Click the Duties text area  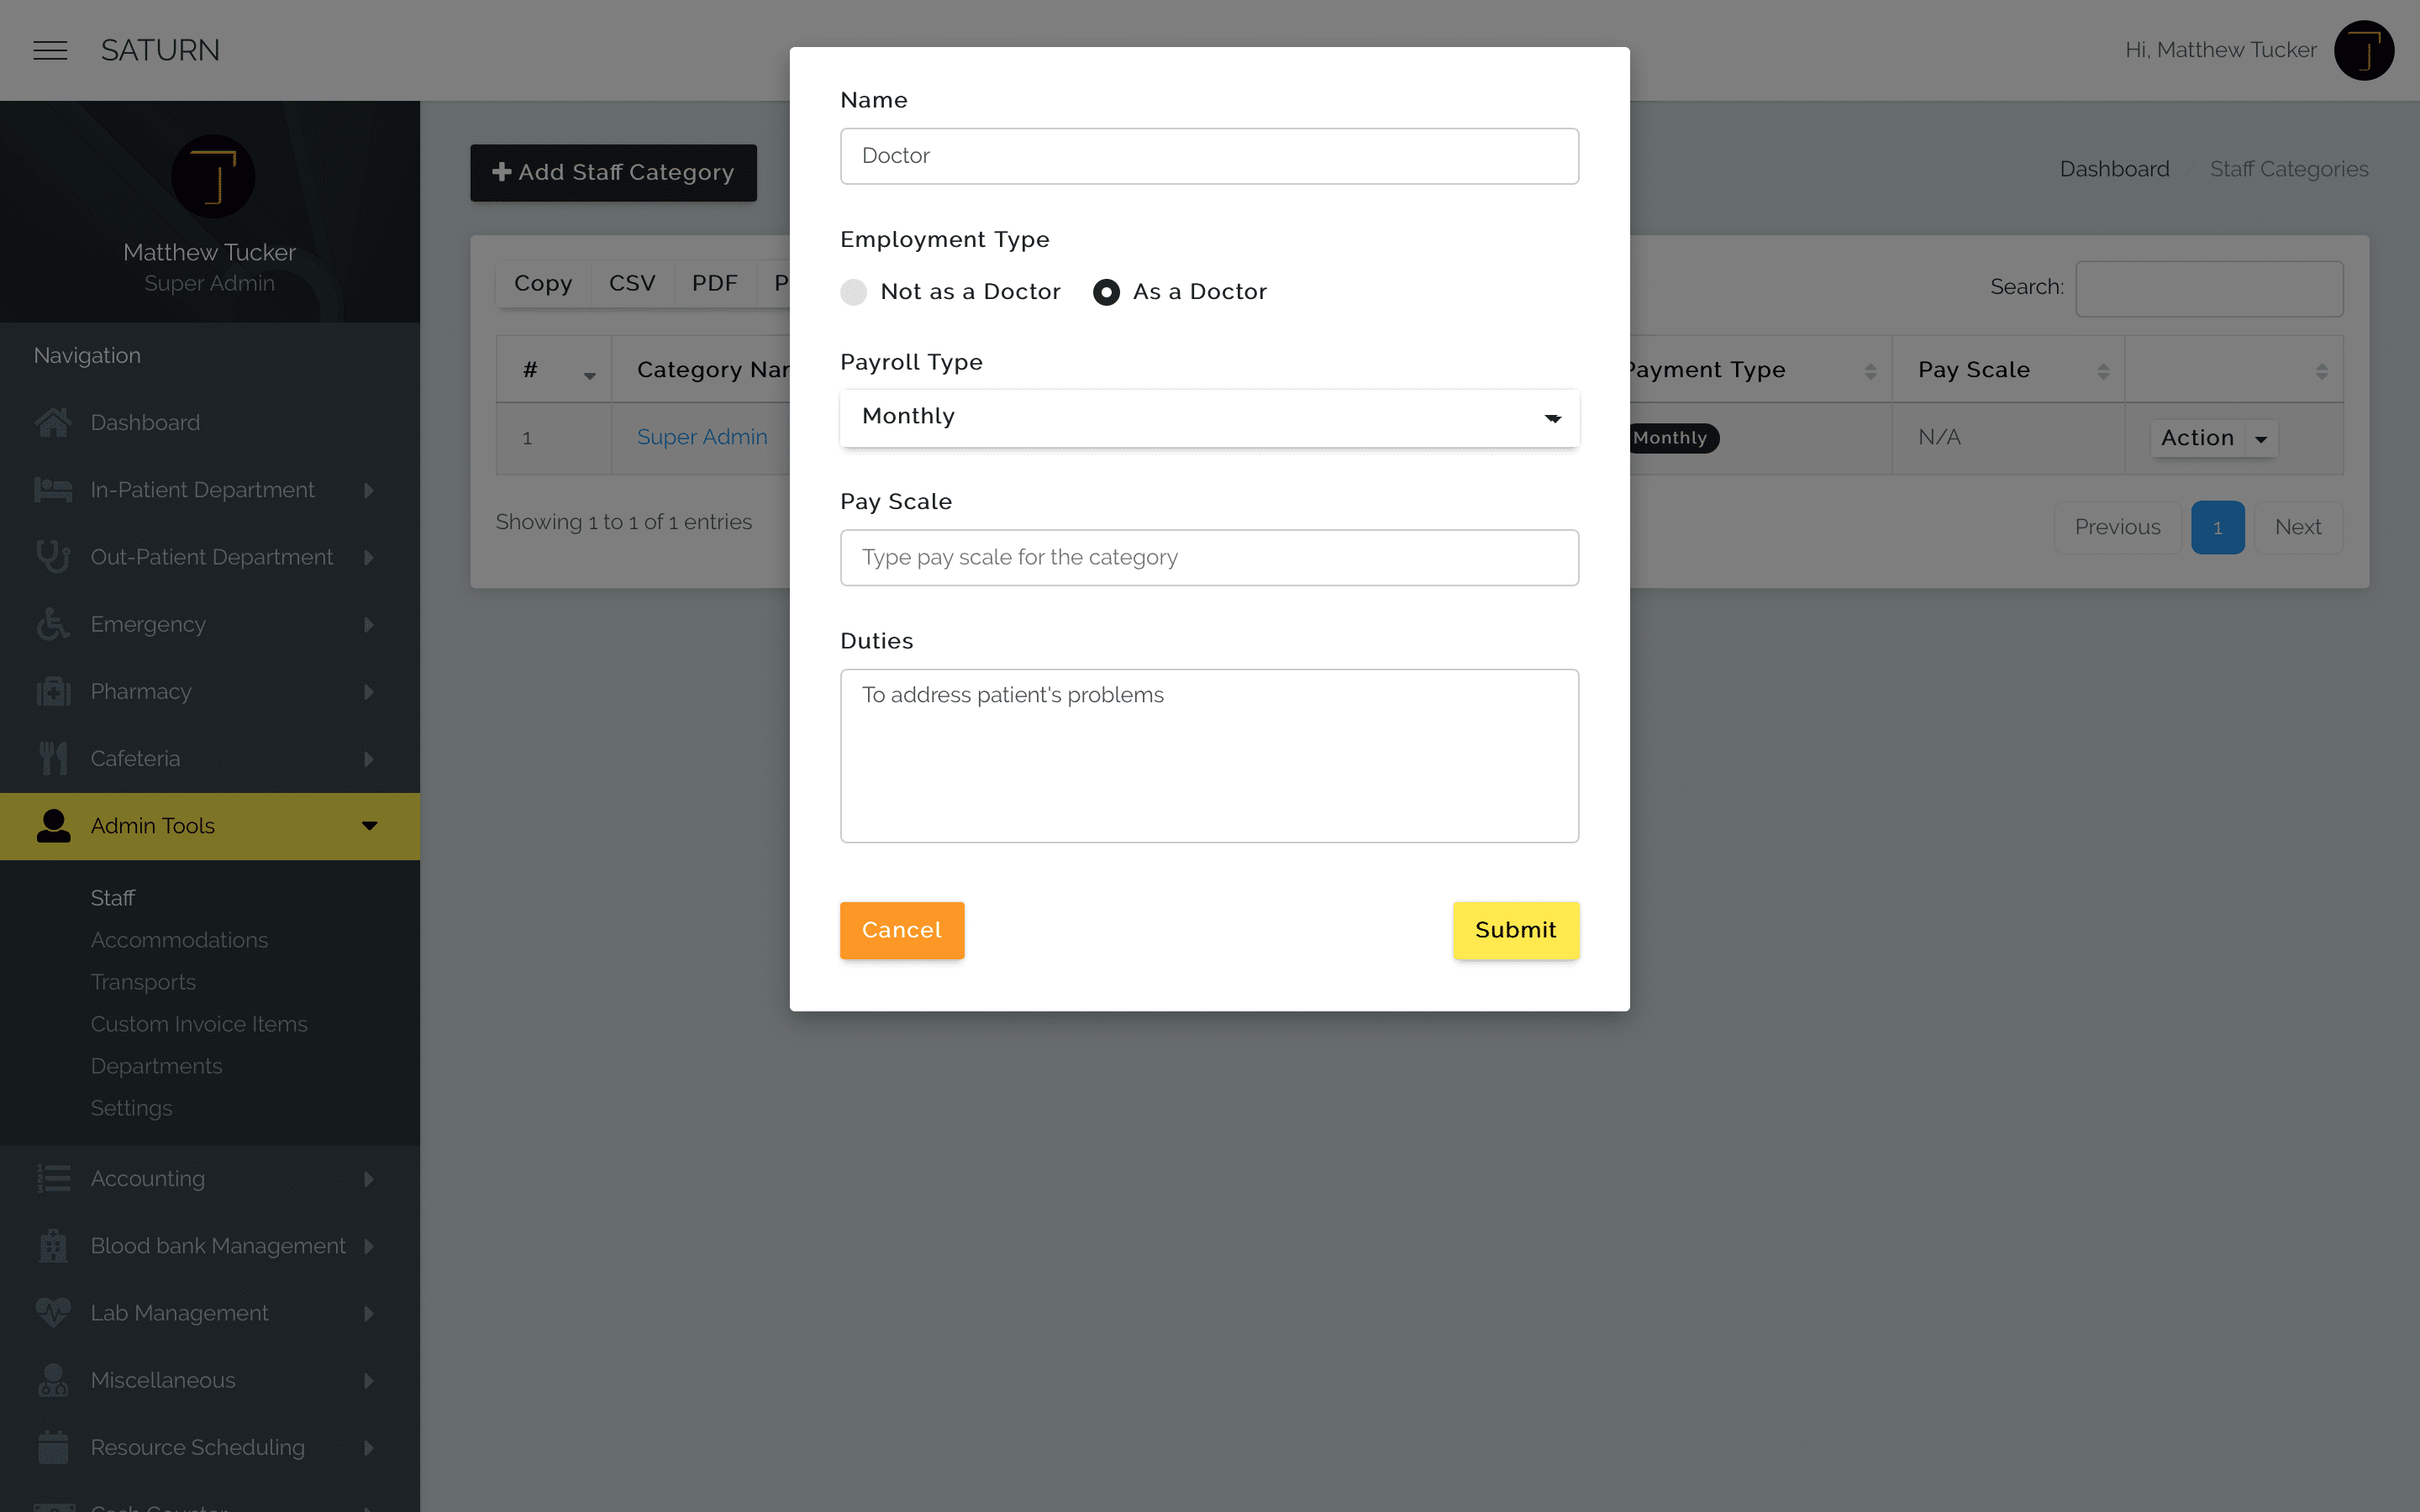(x=1209, y=756)
